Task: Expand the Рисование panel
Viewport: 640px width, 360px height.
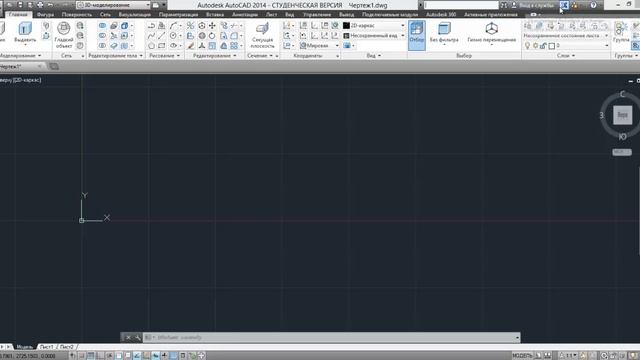Action: (x=164, y=56)
